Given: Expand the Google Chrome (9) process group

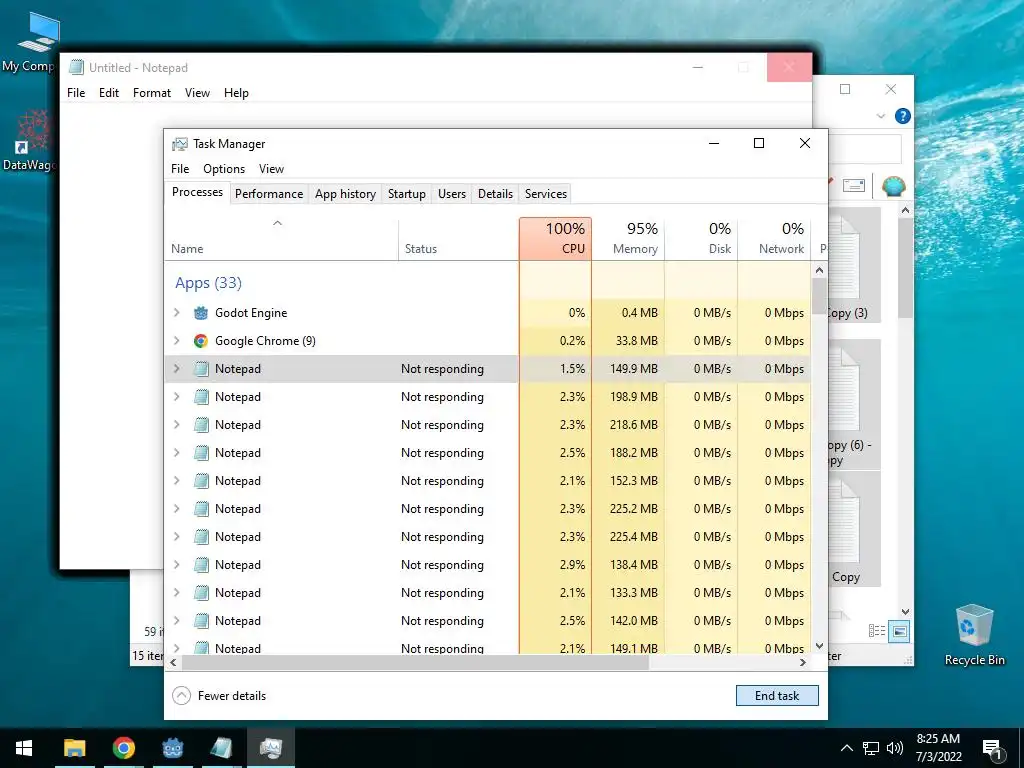Looking at the screenshot, I should (176, 341).
